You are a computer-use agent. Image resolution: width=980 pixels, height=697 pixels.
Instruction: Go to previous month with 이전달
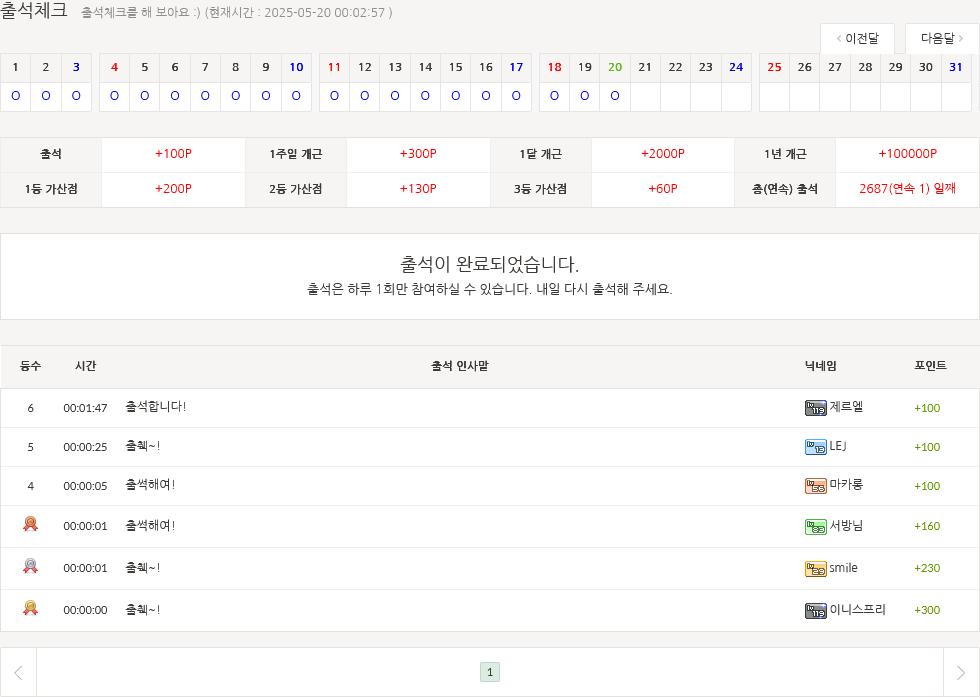[x=857, y=38]
